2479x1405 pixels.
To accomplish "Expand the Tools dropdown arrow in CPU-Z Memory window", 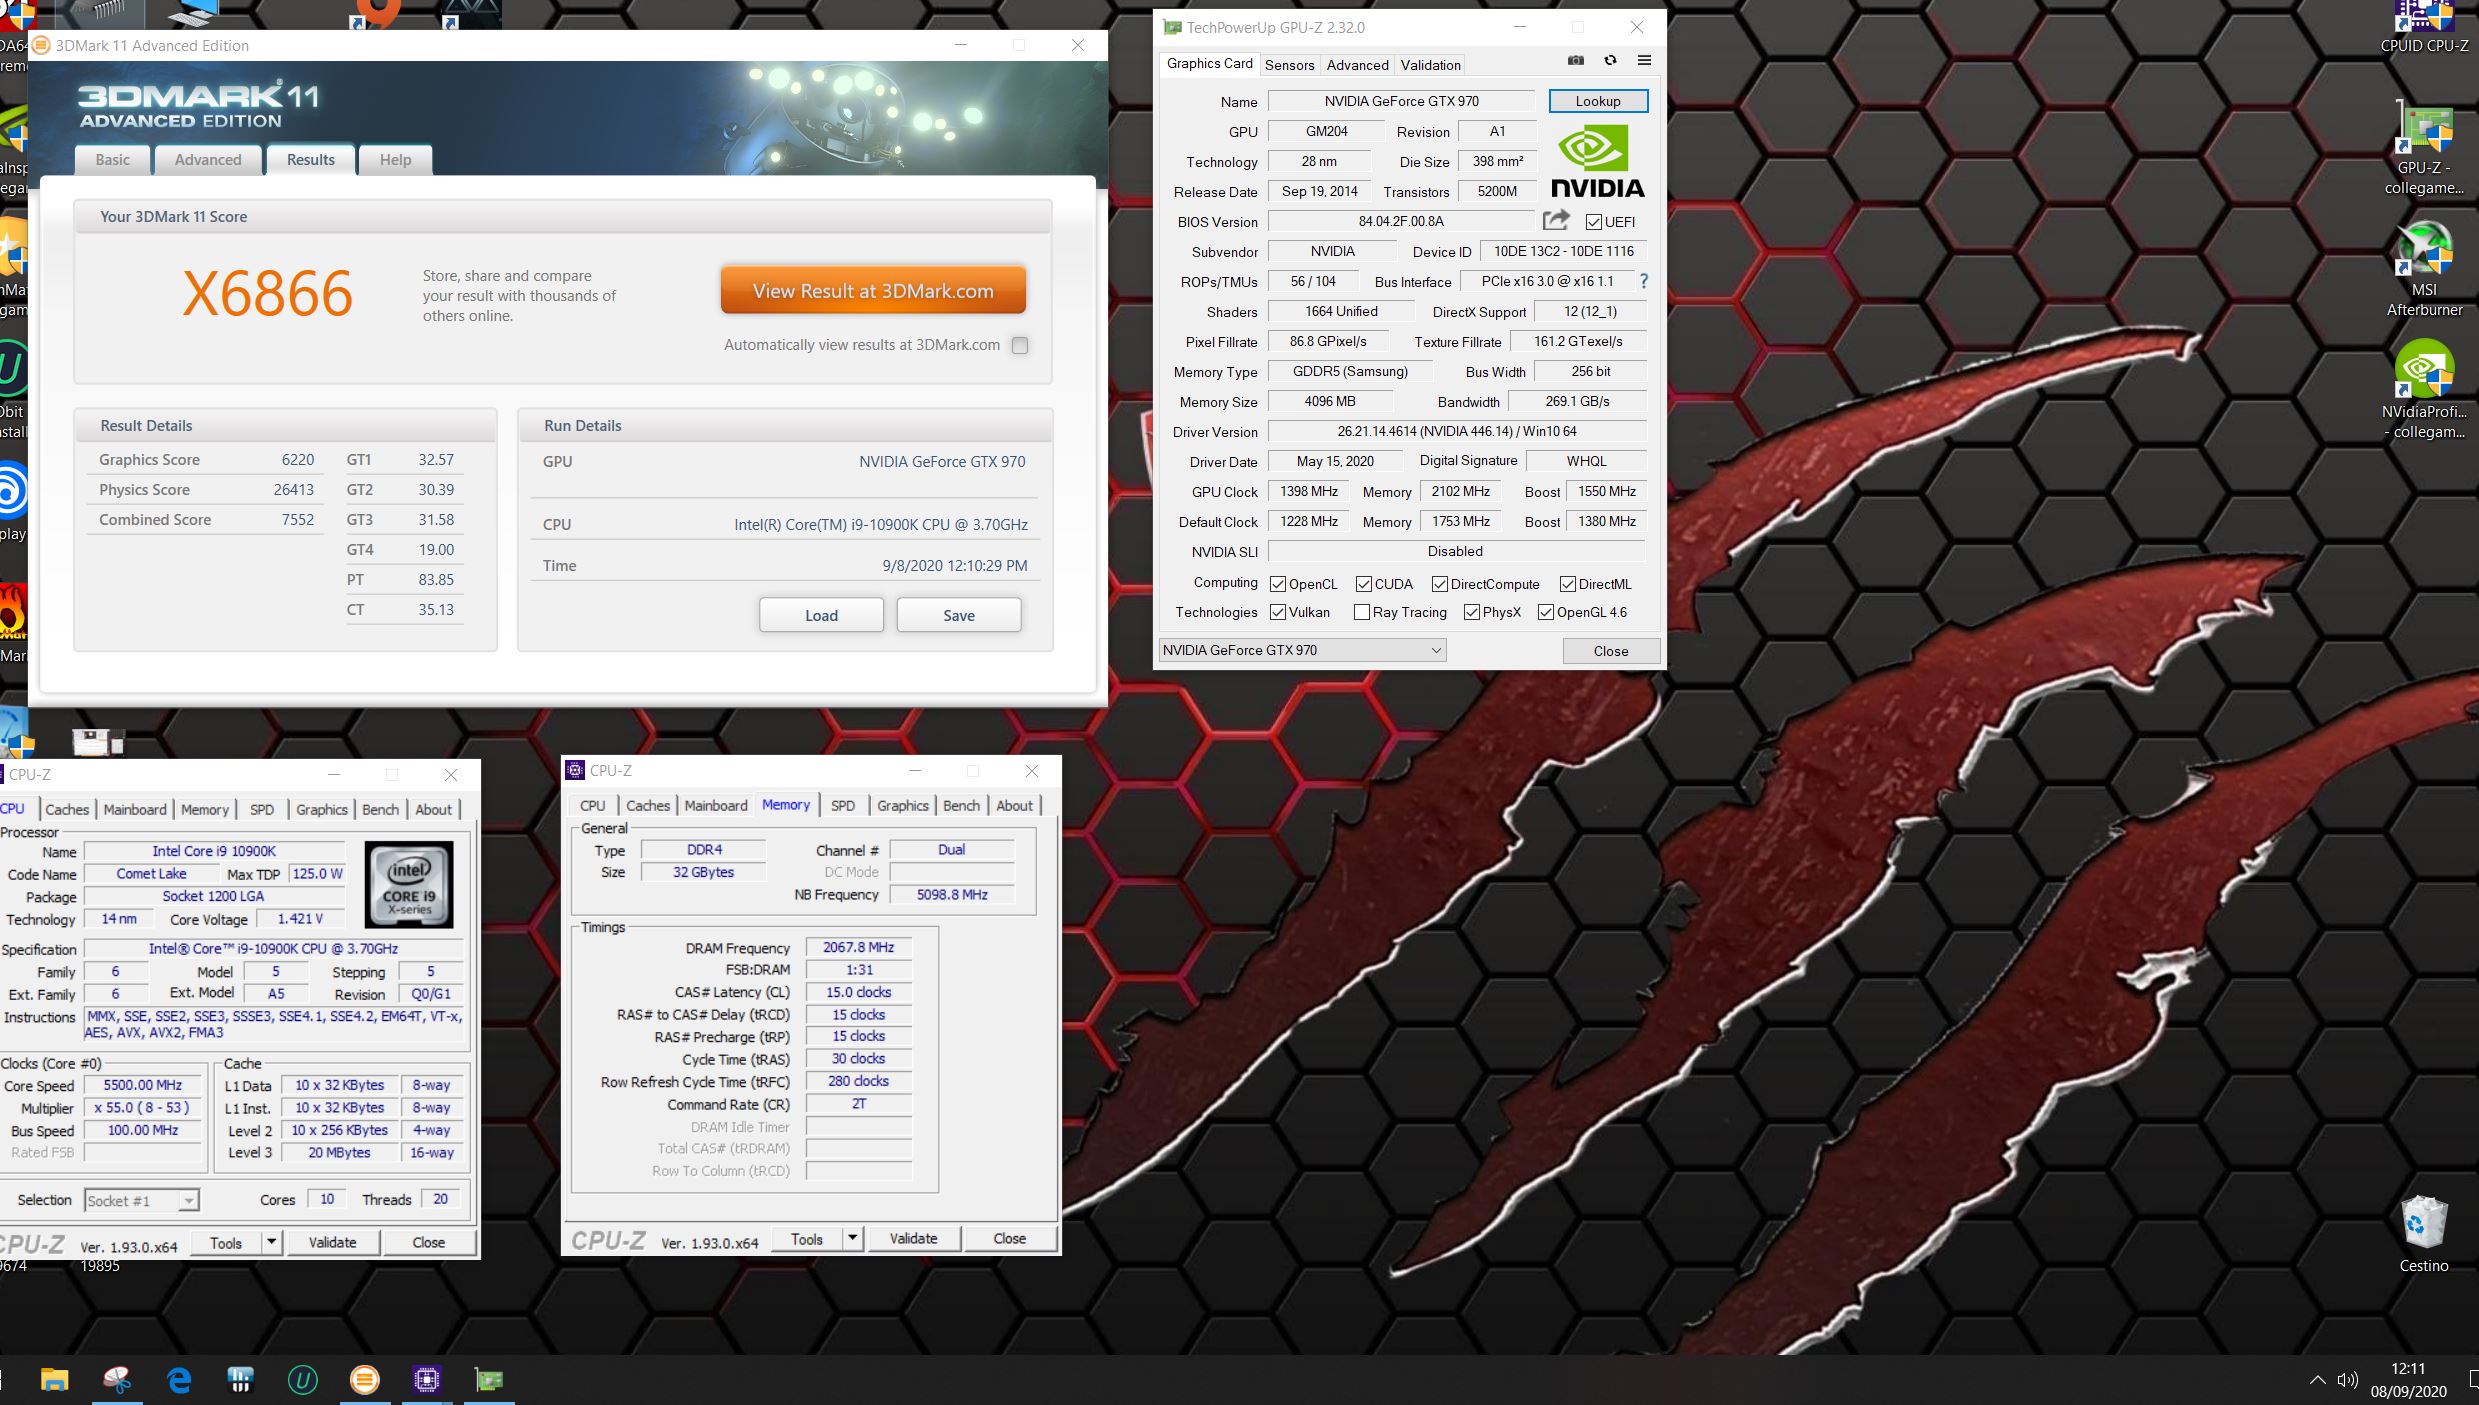I will [852, 1238].
